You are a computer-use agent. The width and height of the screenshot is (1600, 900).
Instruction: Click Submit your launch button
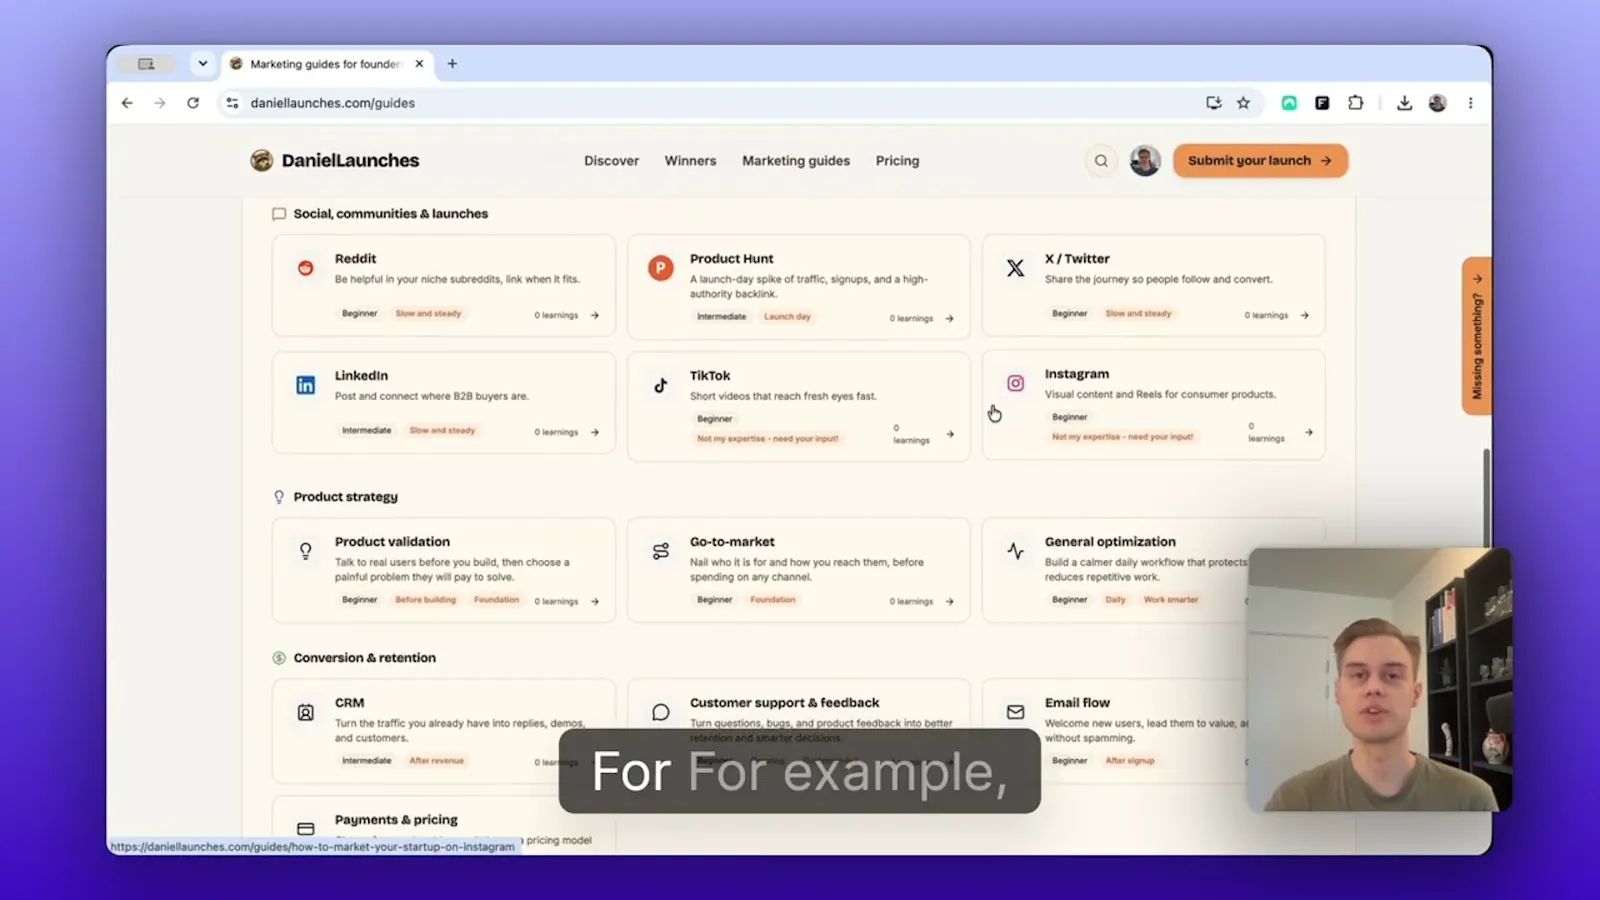[x=1260, y=161]
